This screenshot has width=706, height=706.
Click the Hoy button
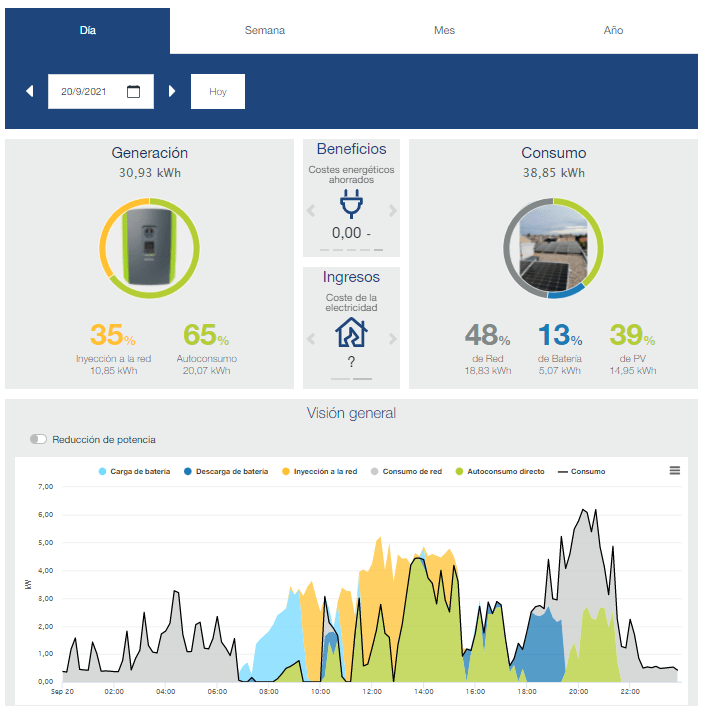pos(218,91)
